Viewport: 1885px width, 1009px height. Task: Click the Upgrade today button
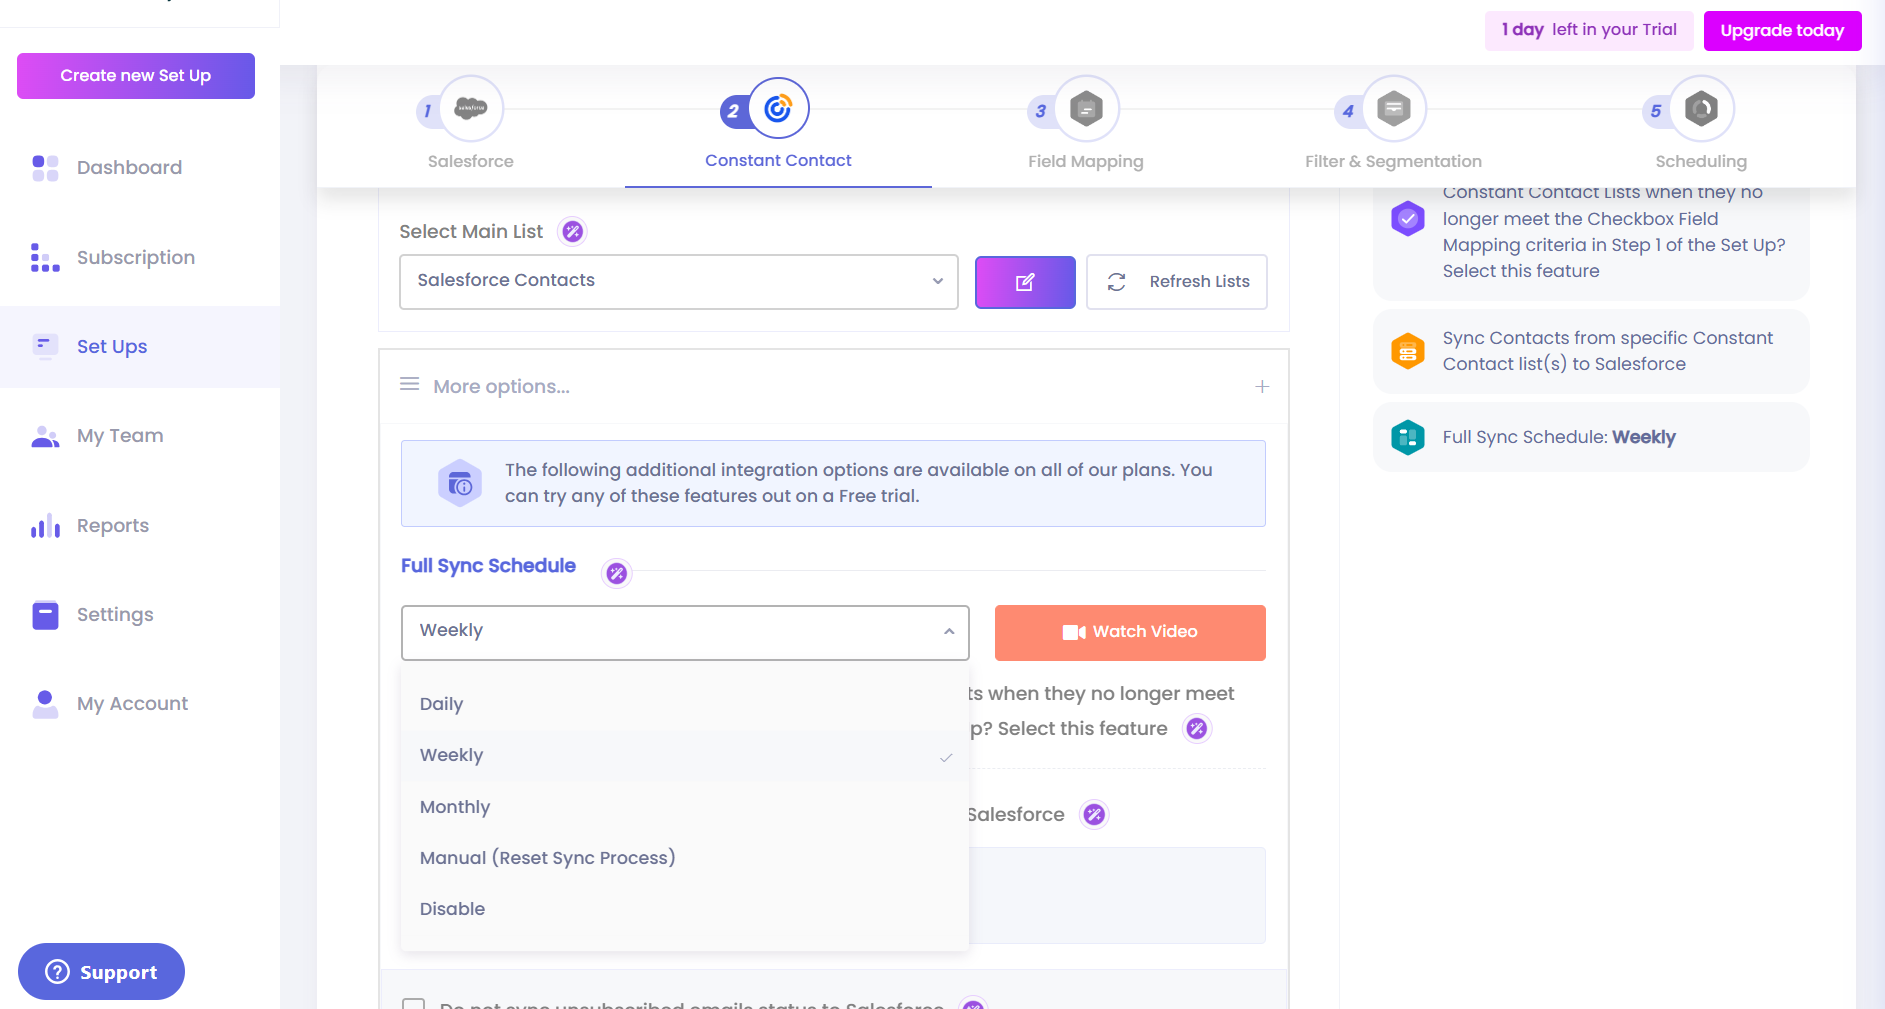[1782, 31]
